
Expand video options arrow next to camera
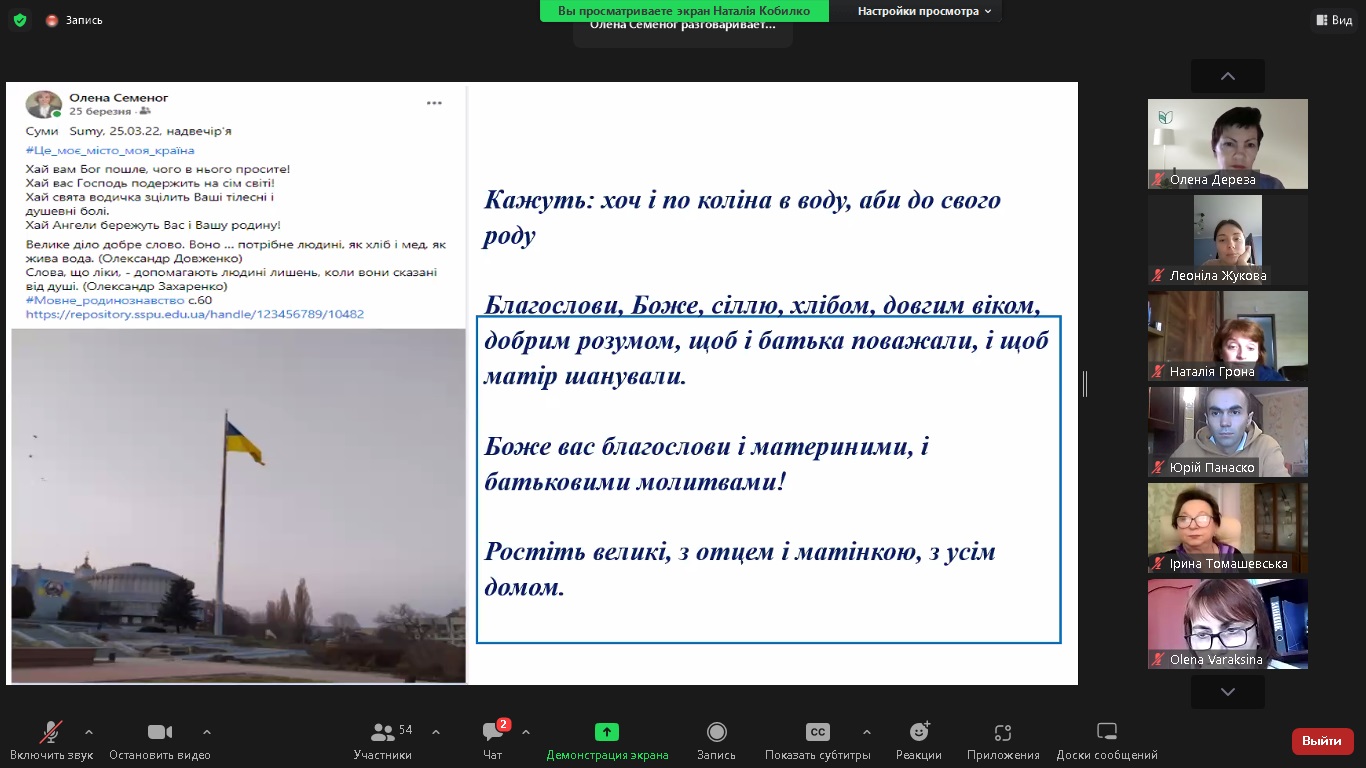pos(207,732)
